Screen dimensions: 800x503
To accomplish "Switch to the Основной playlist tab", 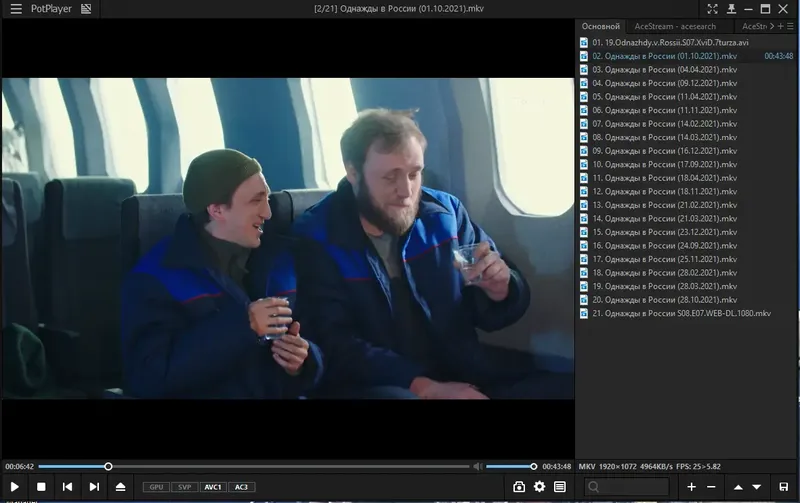I will 601,26.
